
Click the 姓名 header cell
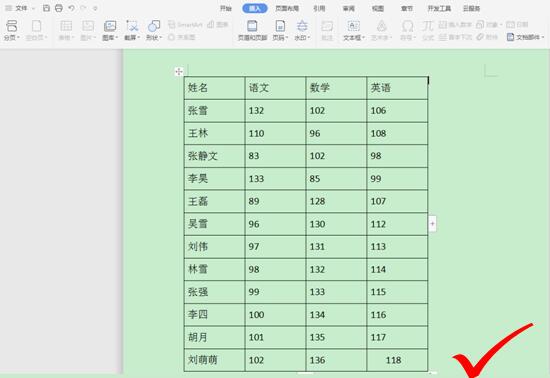[214, 88]
